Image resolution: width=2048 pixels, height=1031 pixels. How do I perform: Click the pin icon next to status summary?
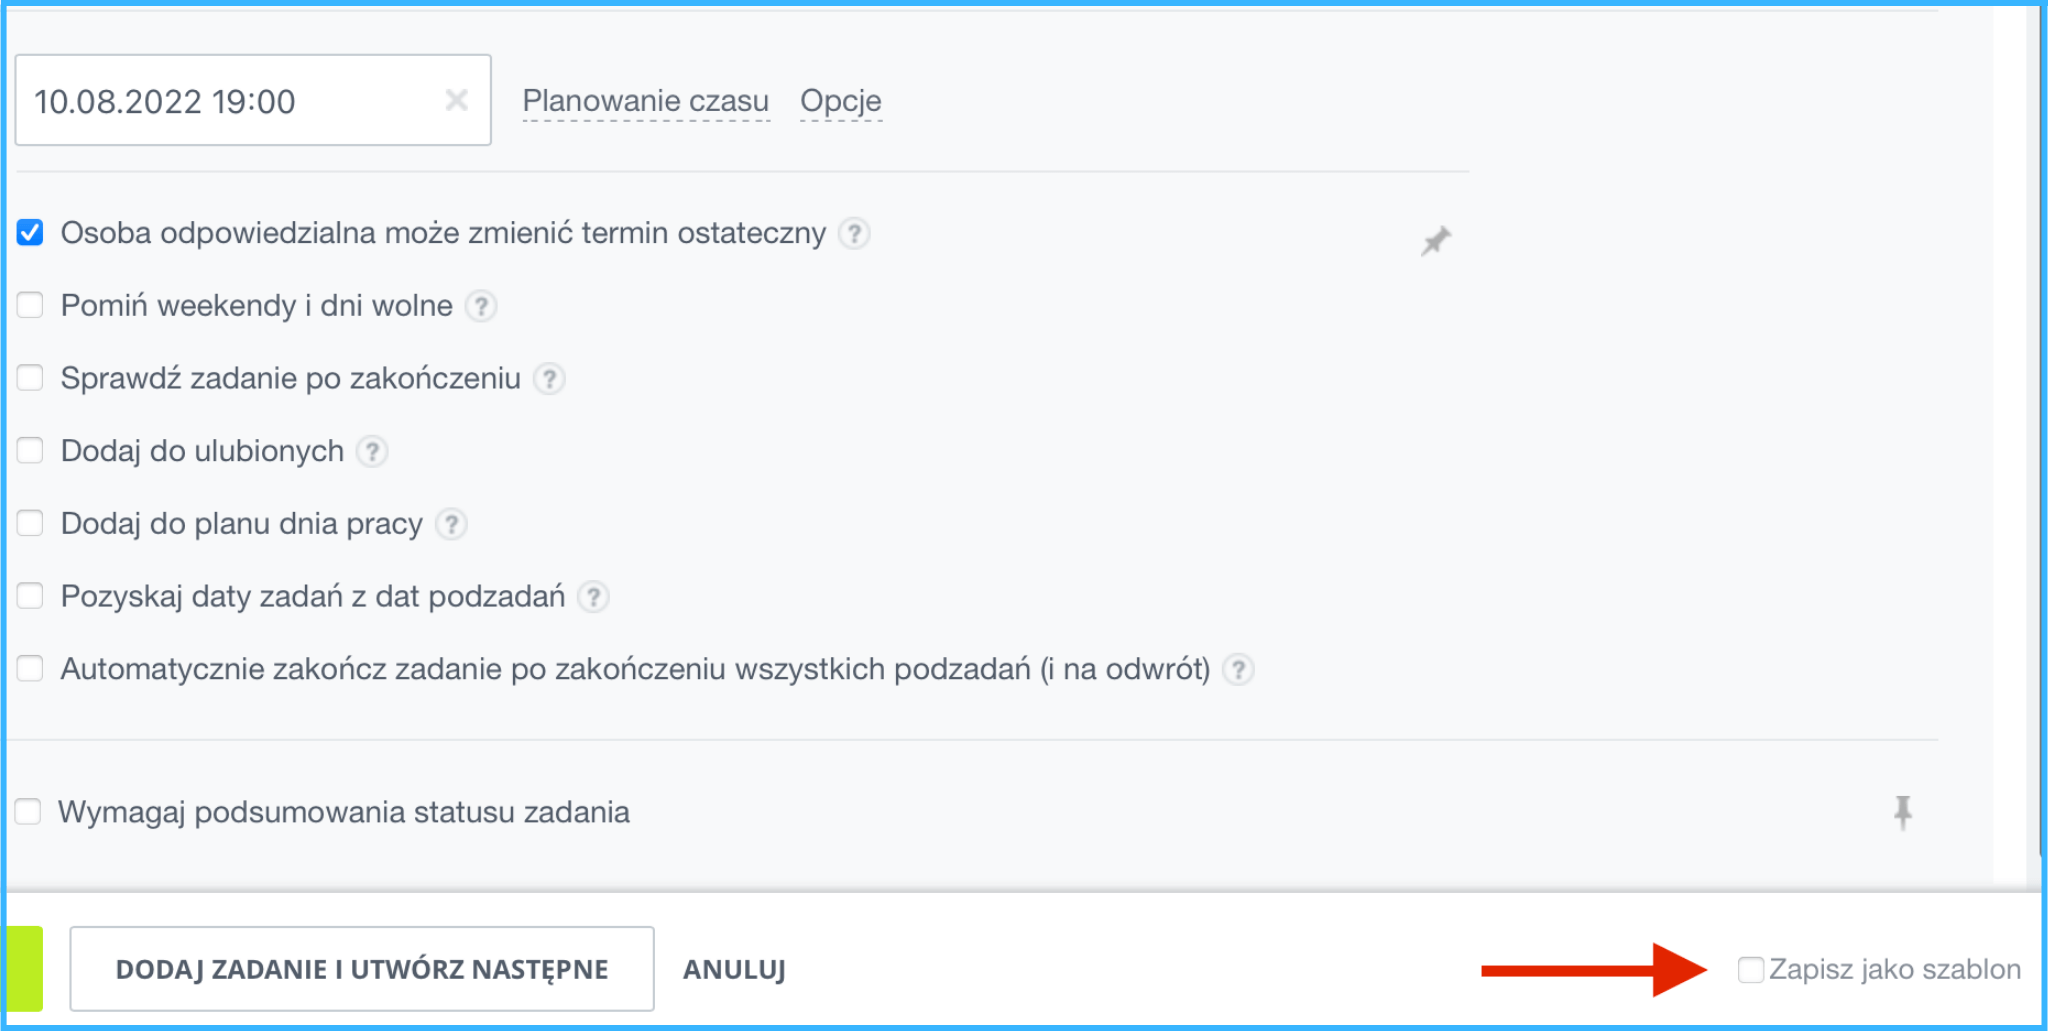tap(1902, 812)
